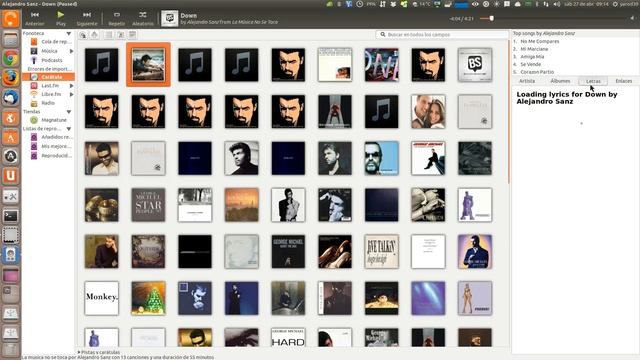The image size is (640, 360).
Task: Select the 'Jive Talkin'' album cover
Action: pos(381,251)
